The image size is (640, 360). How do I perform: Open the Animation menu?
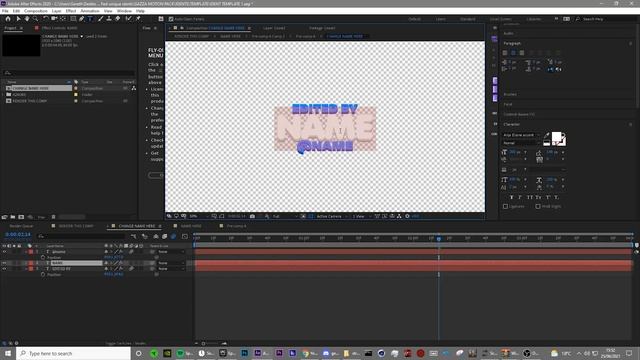[x=90, y=11]
